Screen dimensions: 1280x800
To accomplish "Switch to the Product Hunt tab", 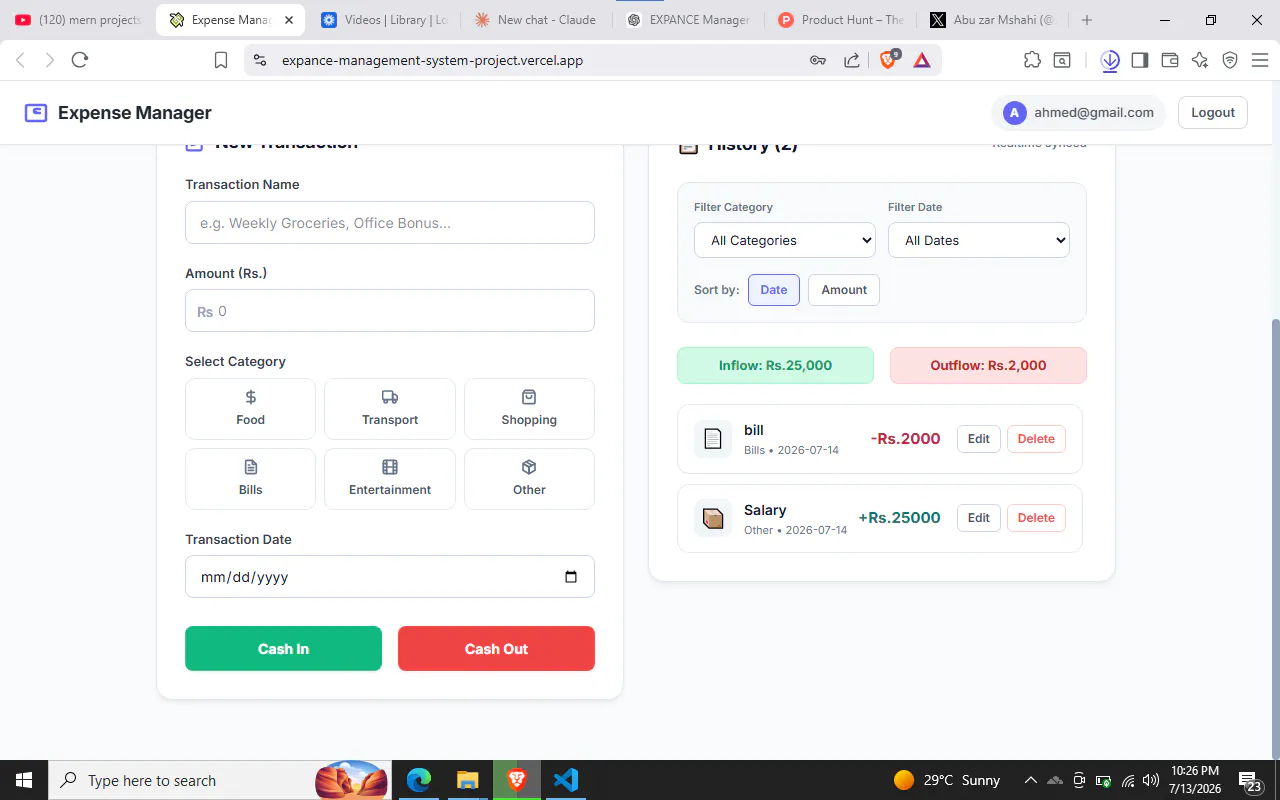I will 841,20.
